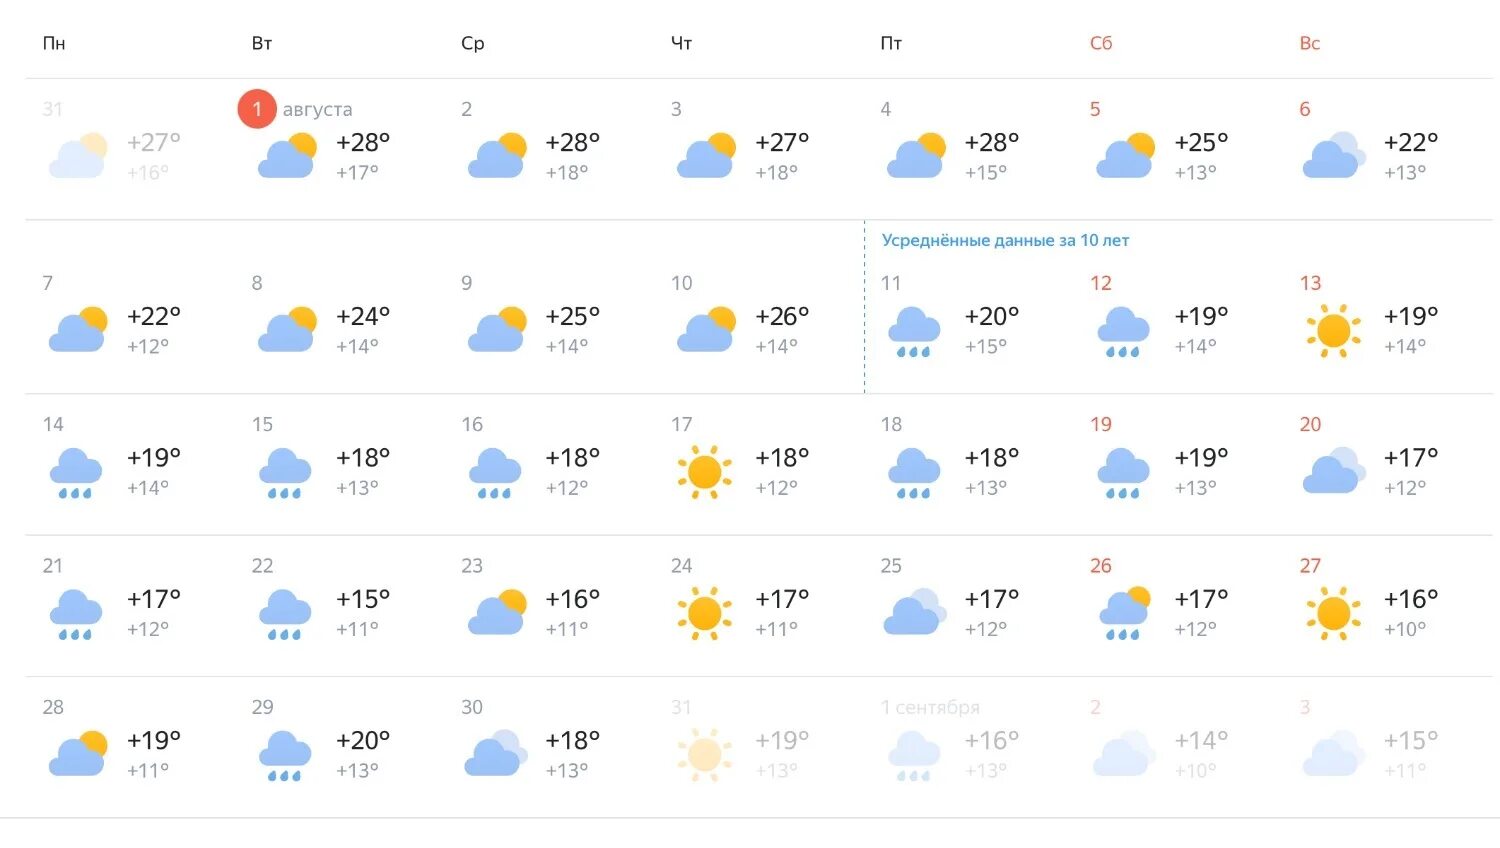Open the Усреднённые данные за 10 лет link
Image resolution: width=1500 pixels, height=848 pixels.
click(x=1005, y=240)
